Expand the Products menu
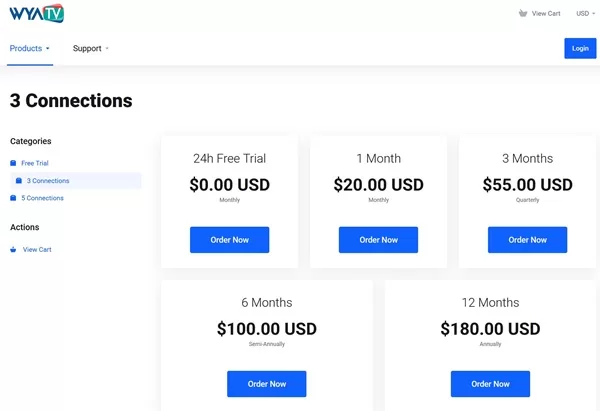The height and width of the screenshot is (411, 600). click(x=29, y=48)
